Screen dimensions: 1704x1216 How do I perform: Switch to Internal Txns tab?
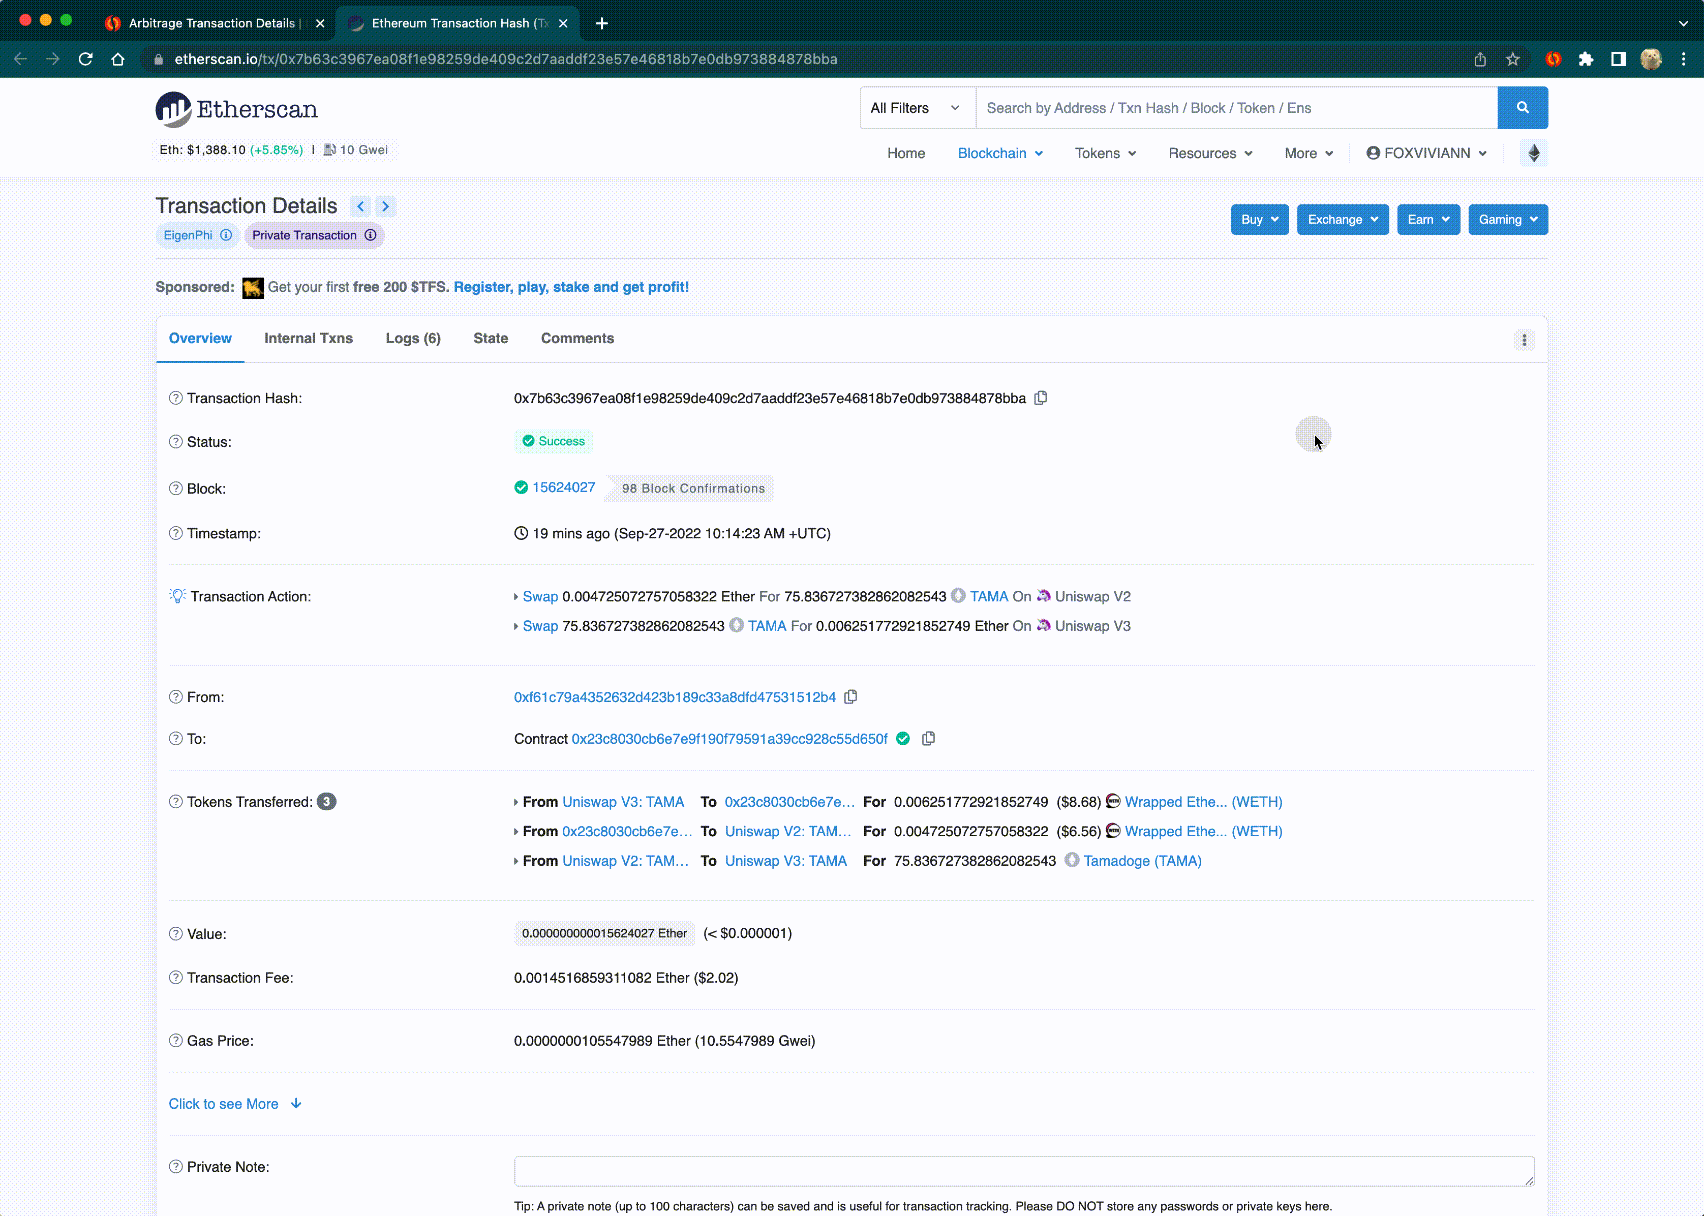[x=308, y=339]
